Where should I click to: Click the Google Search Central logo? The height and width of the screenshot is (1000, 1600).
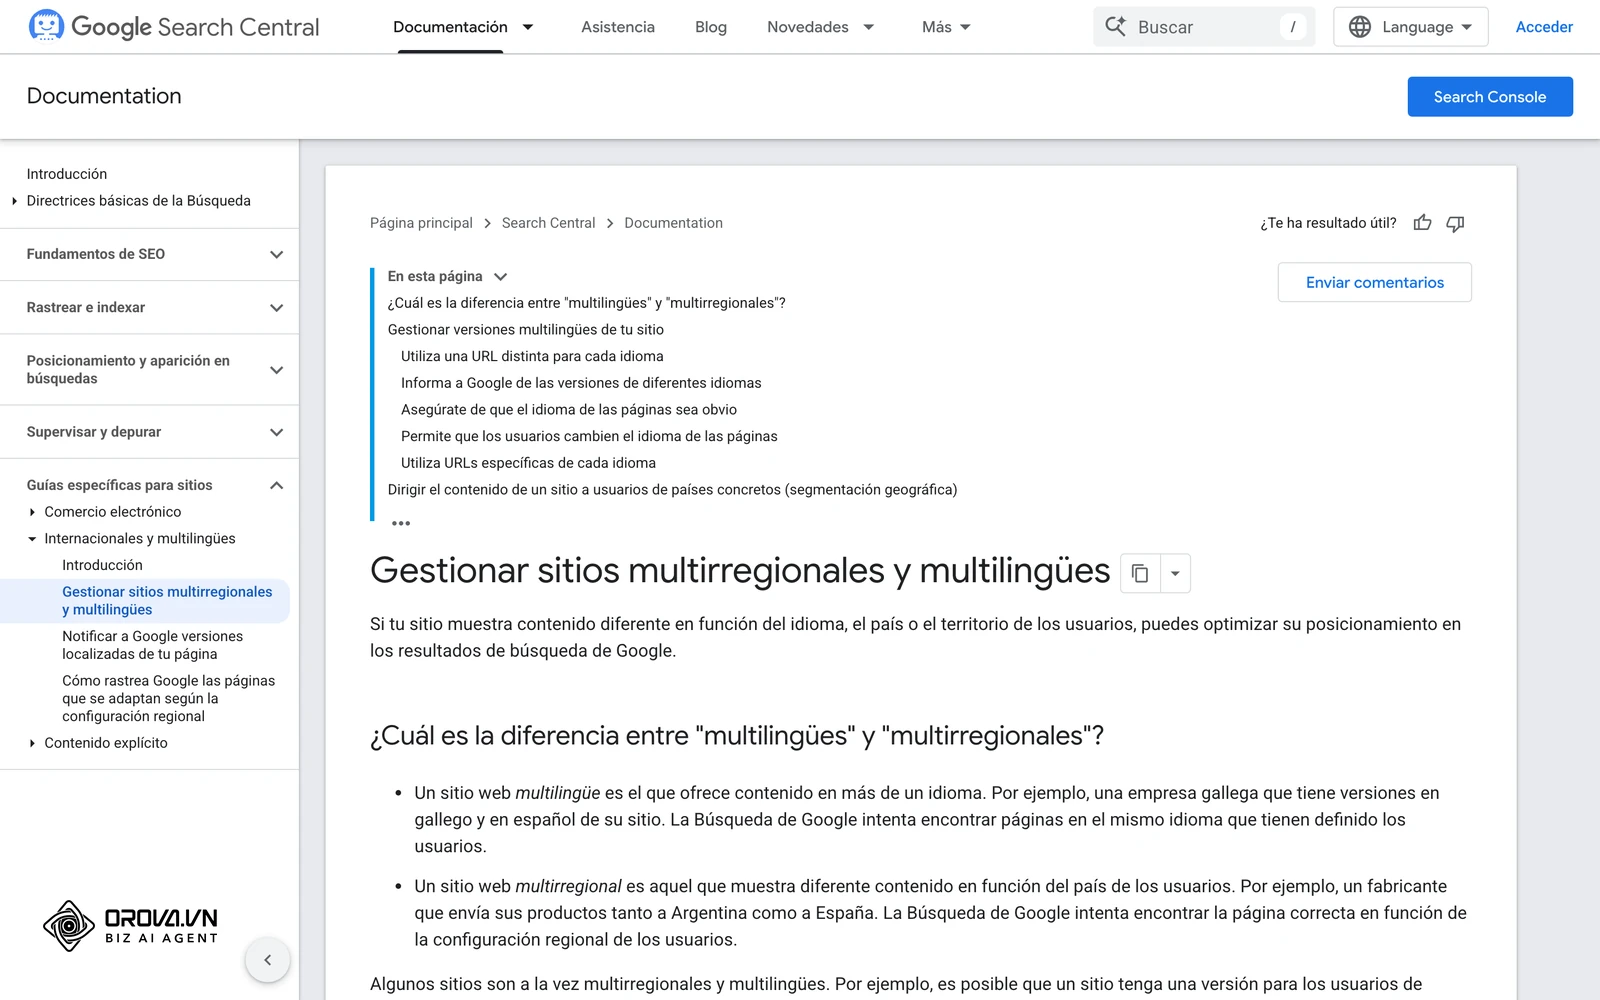pyautogui.click(x=174, y=27)
